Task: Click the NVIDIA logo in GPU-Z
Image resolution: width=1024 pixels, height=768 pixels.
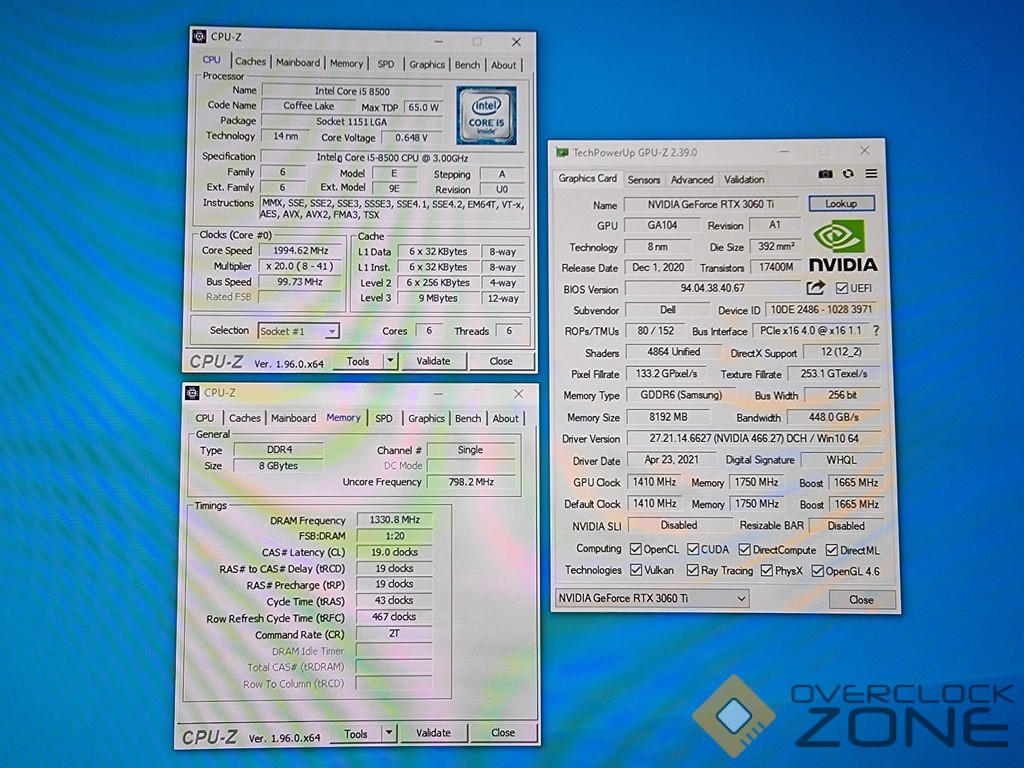Action: 843,246
